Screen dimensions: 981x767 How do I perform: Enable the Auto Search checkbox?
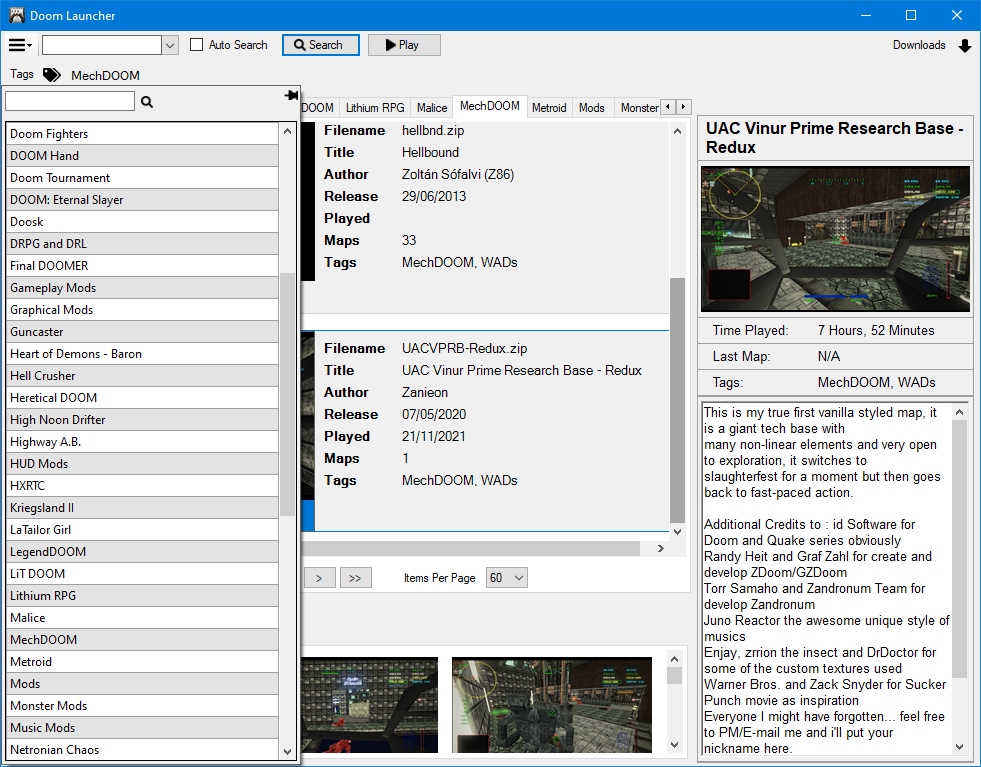(197, 45)
